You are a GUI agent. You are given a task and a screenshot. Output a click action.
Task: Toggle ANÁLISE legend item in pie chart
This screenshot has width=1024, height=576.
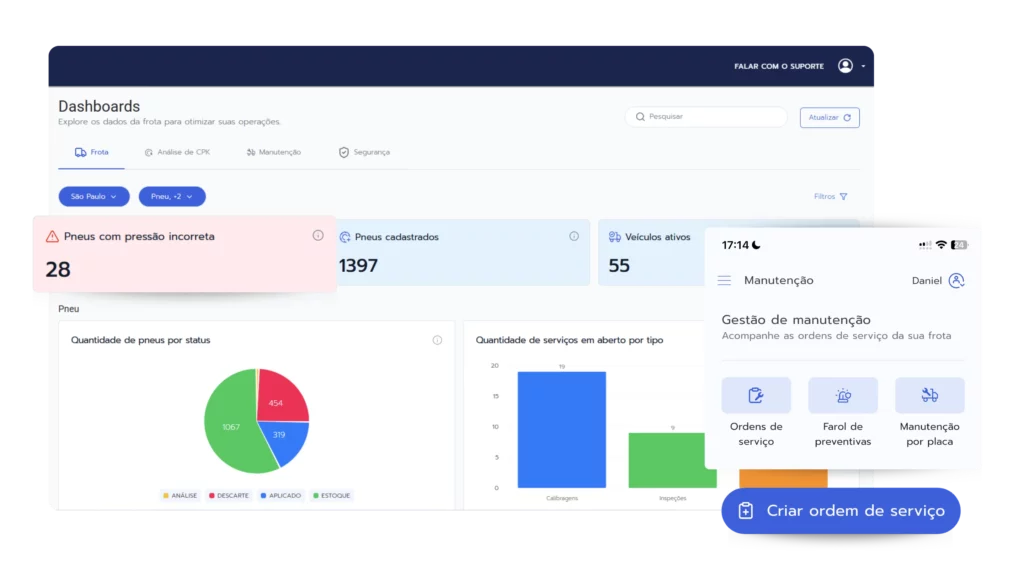pyautogui.click(x=180, y=495)
